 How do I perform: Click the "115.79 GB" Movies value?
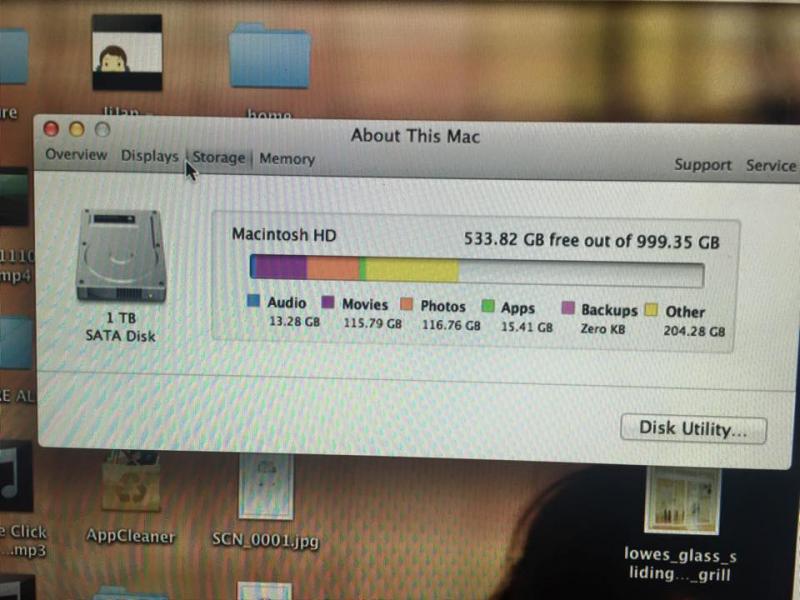[x=372, y=323]
